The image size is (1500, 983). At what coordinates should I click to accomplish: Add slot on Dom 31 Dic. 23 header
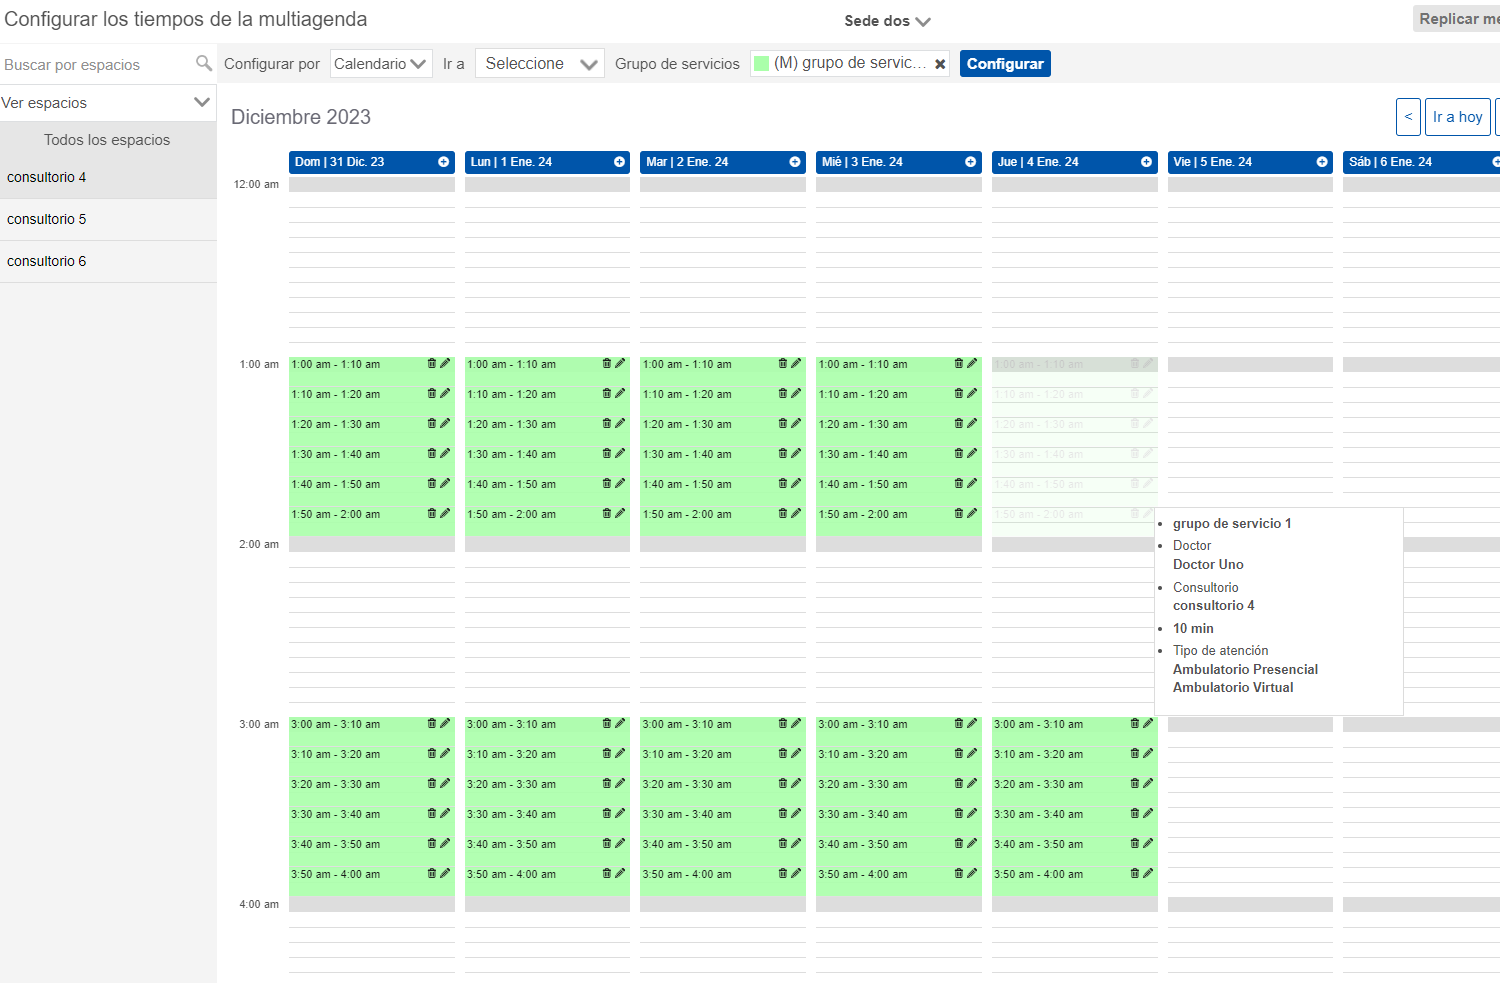tap(443, 162)
